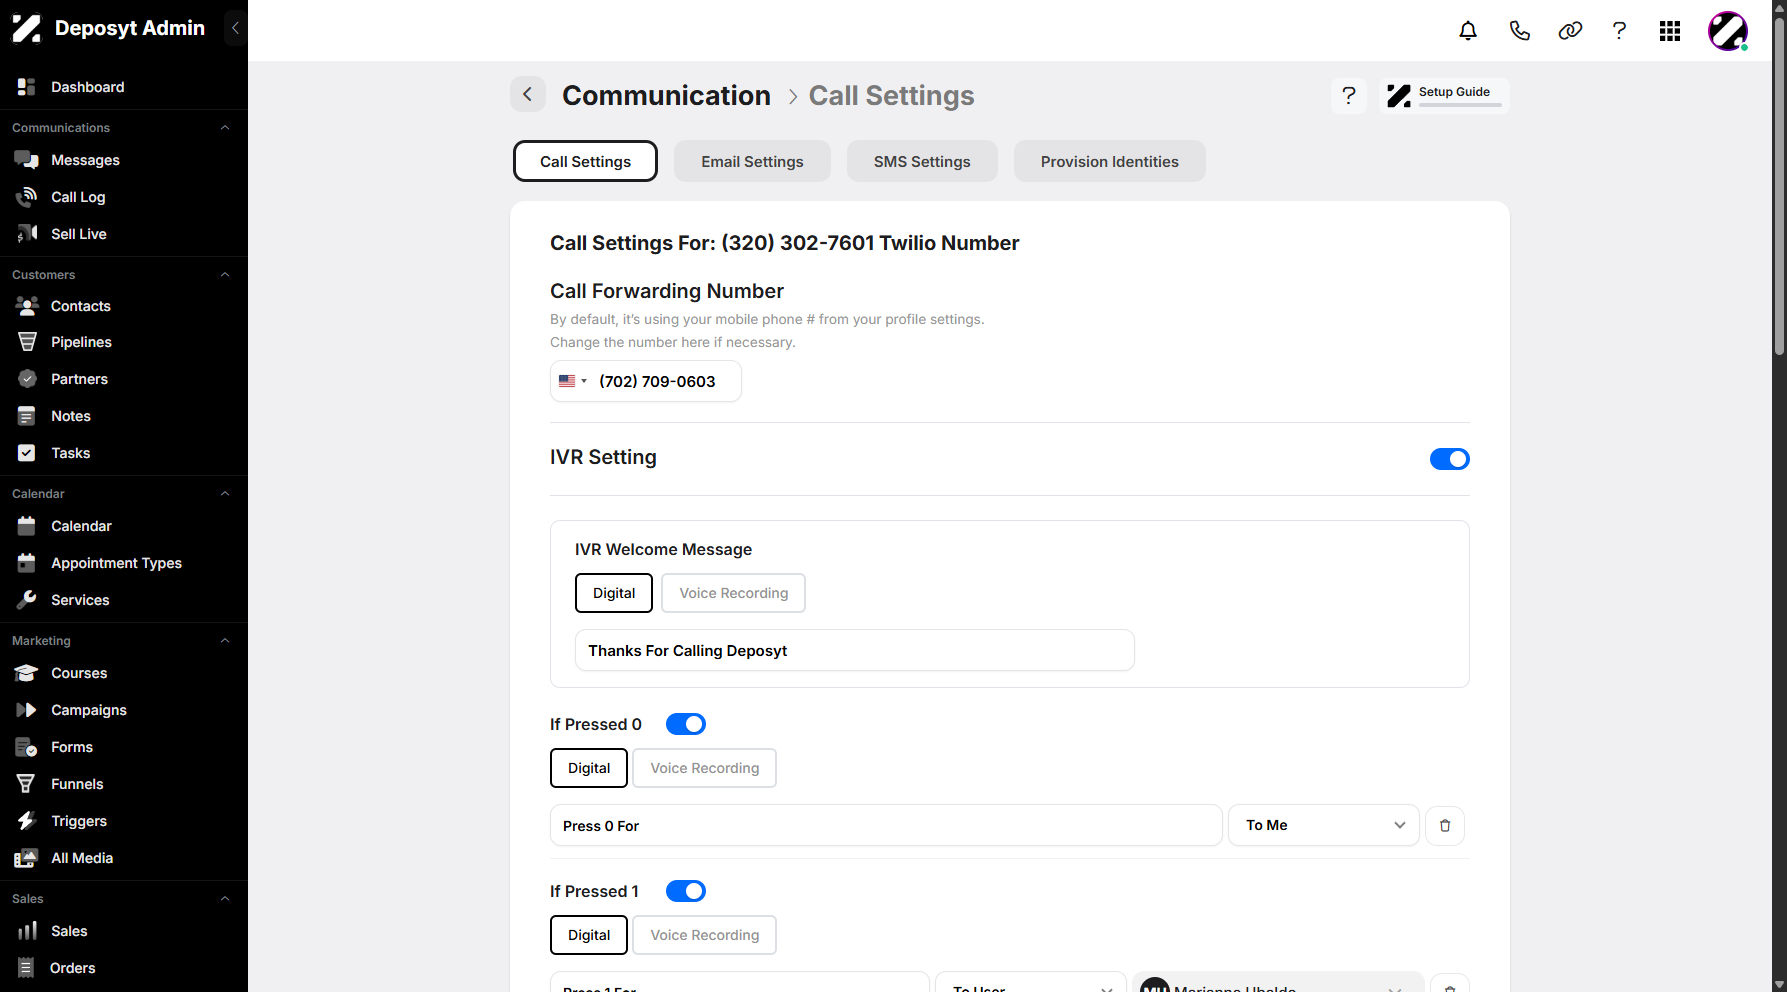Select Voice Recording under If Pressed 0
The image size is (1787, 992).
click(x=705, y=768)
